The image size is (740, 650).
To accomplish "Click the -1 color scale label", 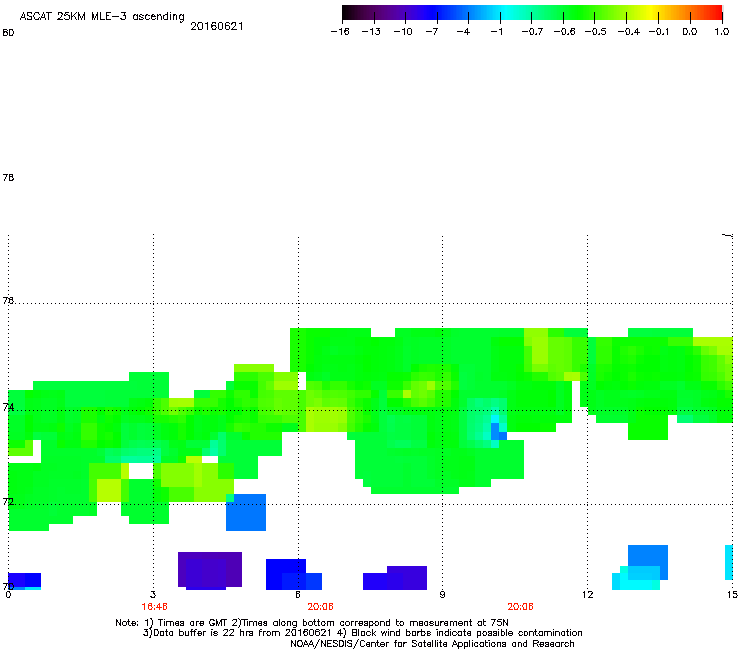I will [x=496, y=32].
